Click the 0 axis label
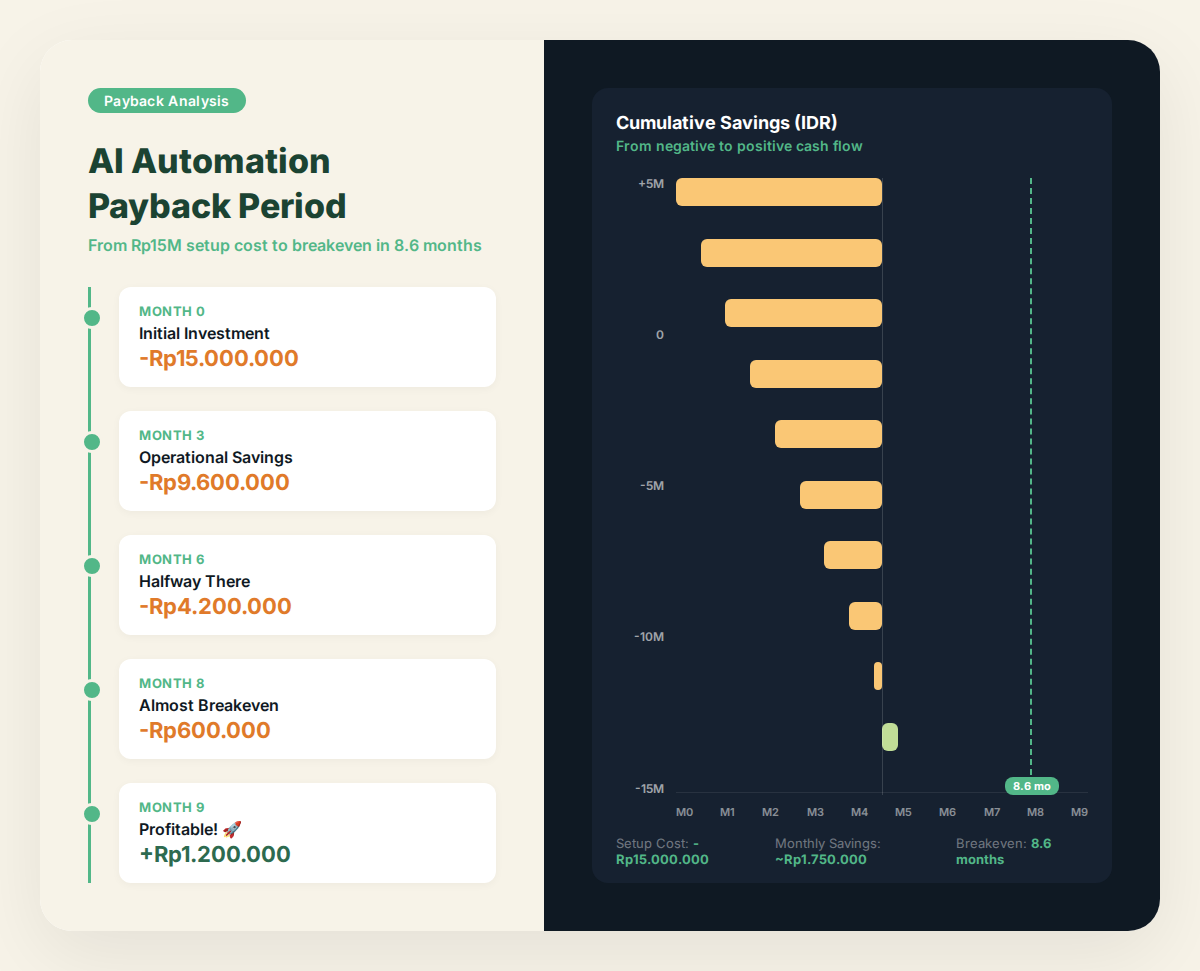 tap(660, 335)
